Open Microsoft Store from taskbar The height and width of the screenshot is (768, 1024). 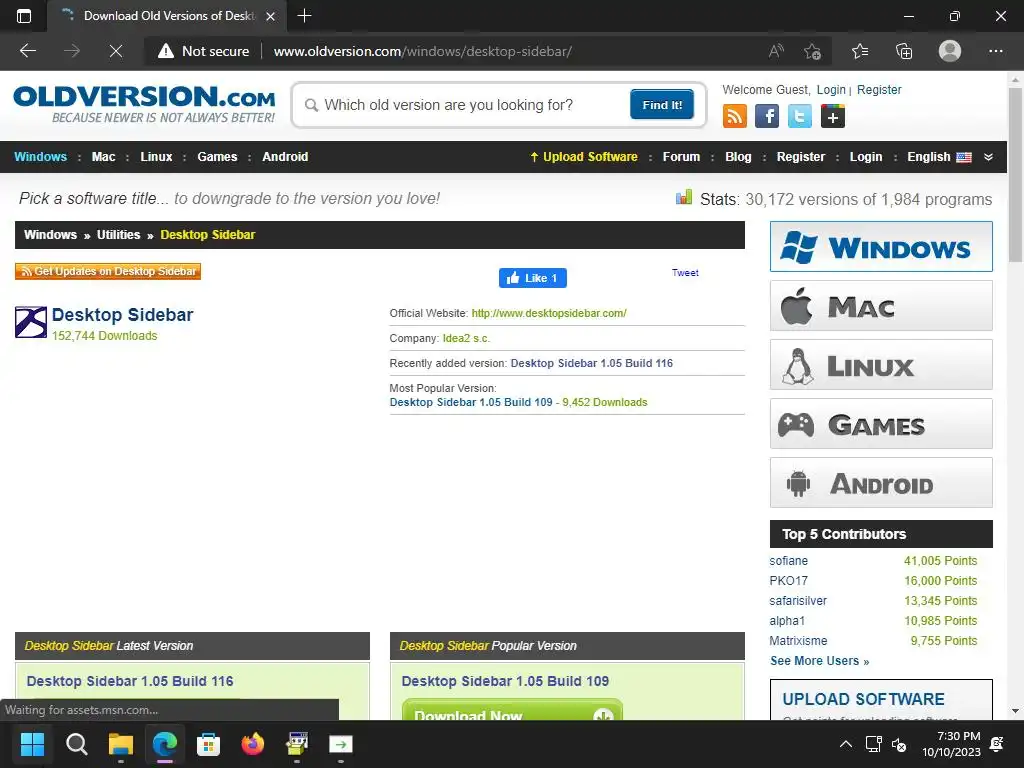[208, 744]
